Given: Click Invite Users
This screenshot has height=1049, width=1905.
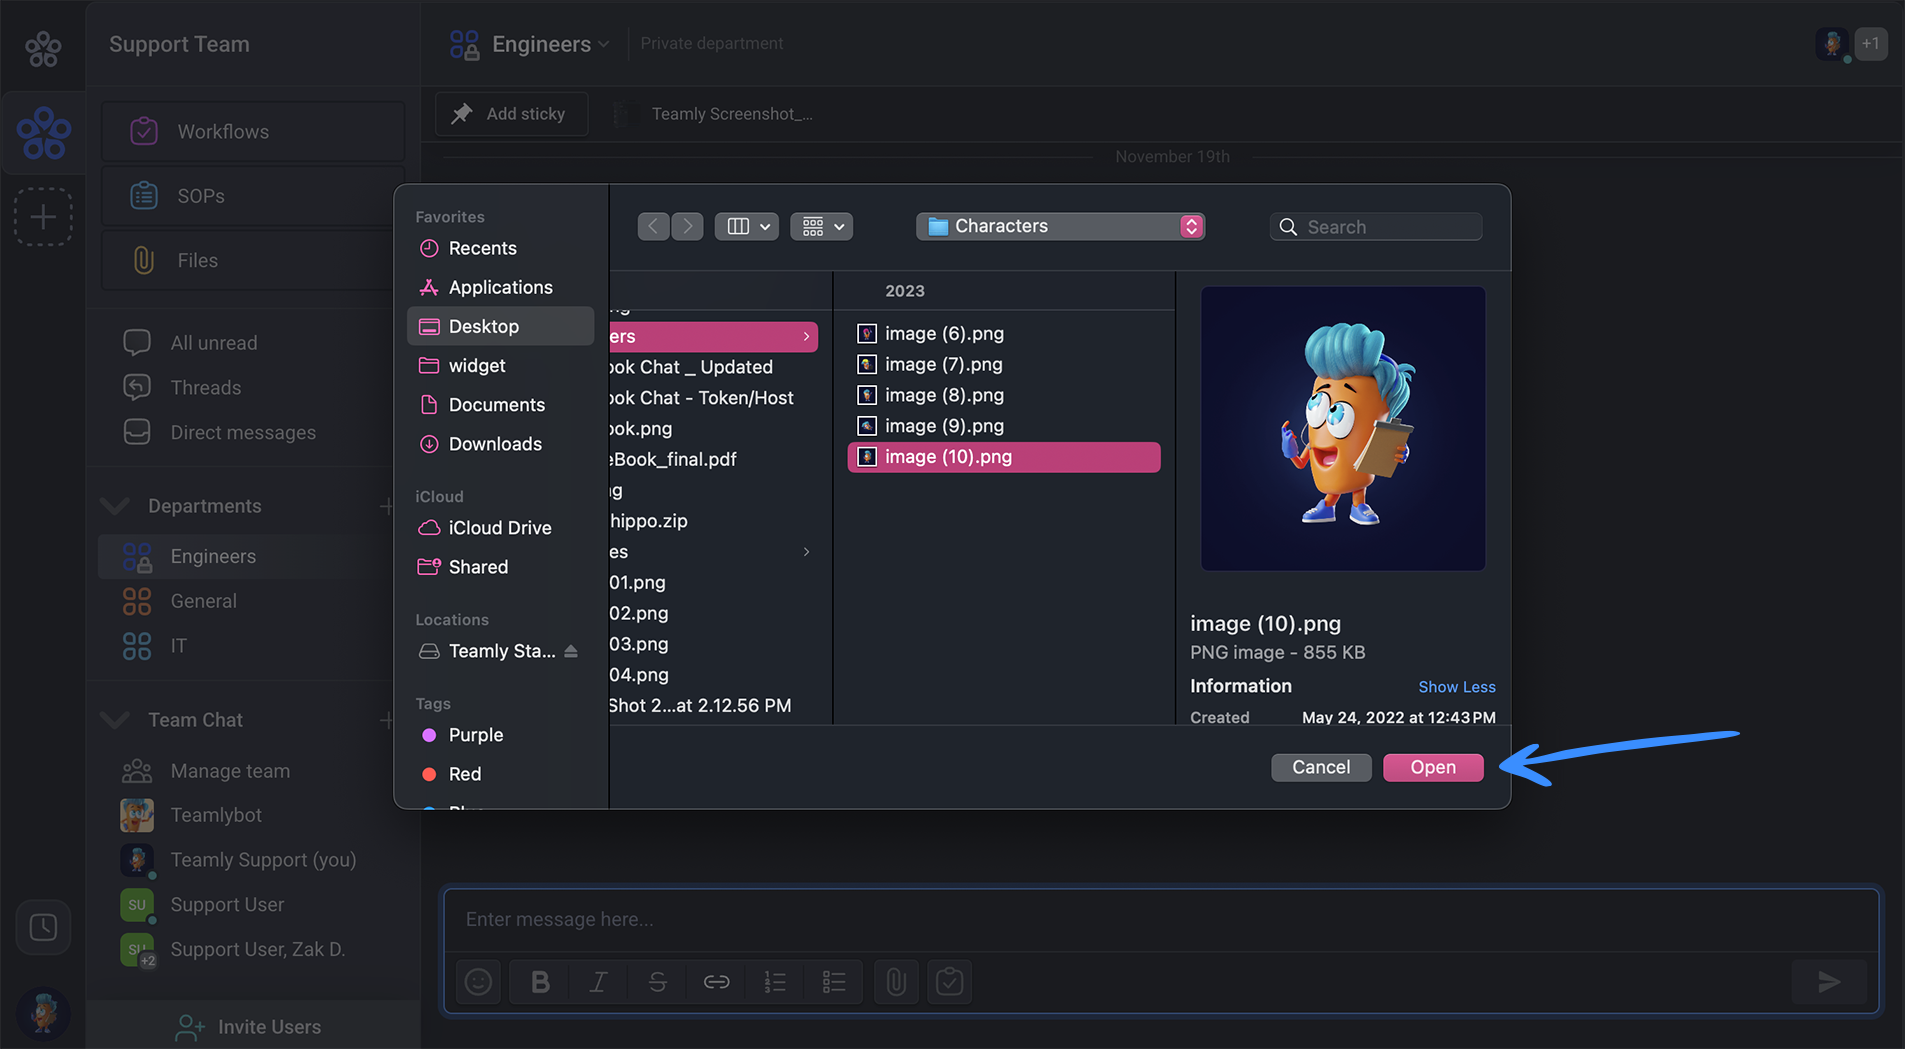Looking at the screenshot, I should (x=250, y=1027).
